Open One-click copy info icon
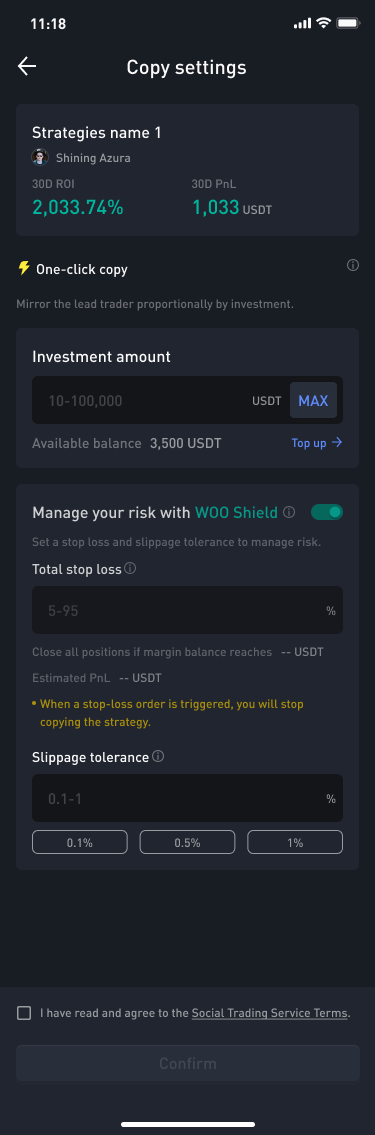This screenshot has height=1135, width=375. [353, 266]
